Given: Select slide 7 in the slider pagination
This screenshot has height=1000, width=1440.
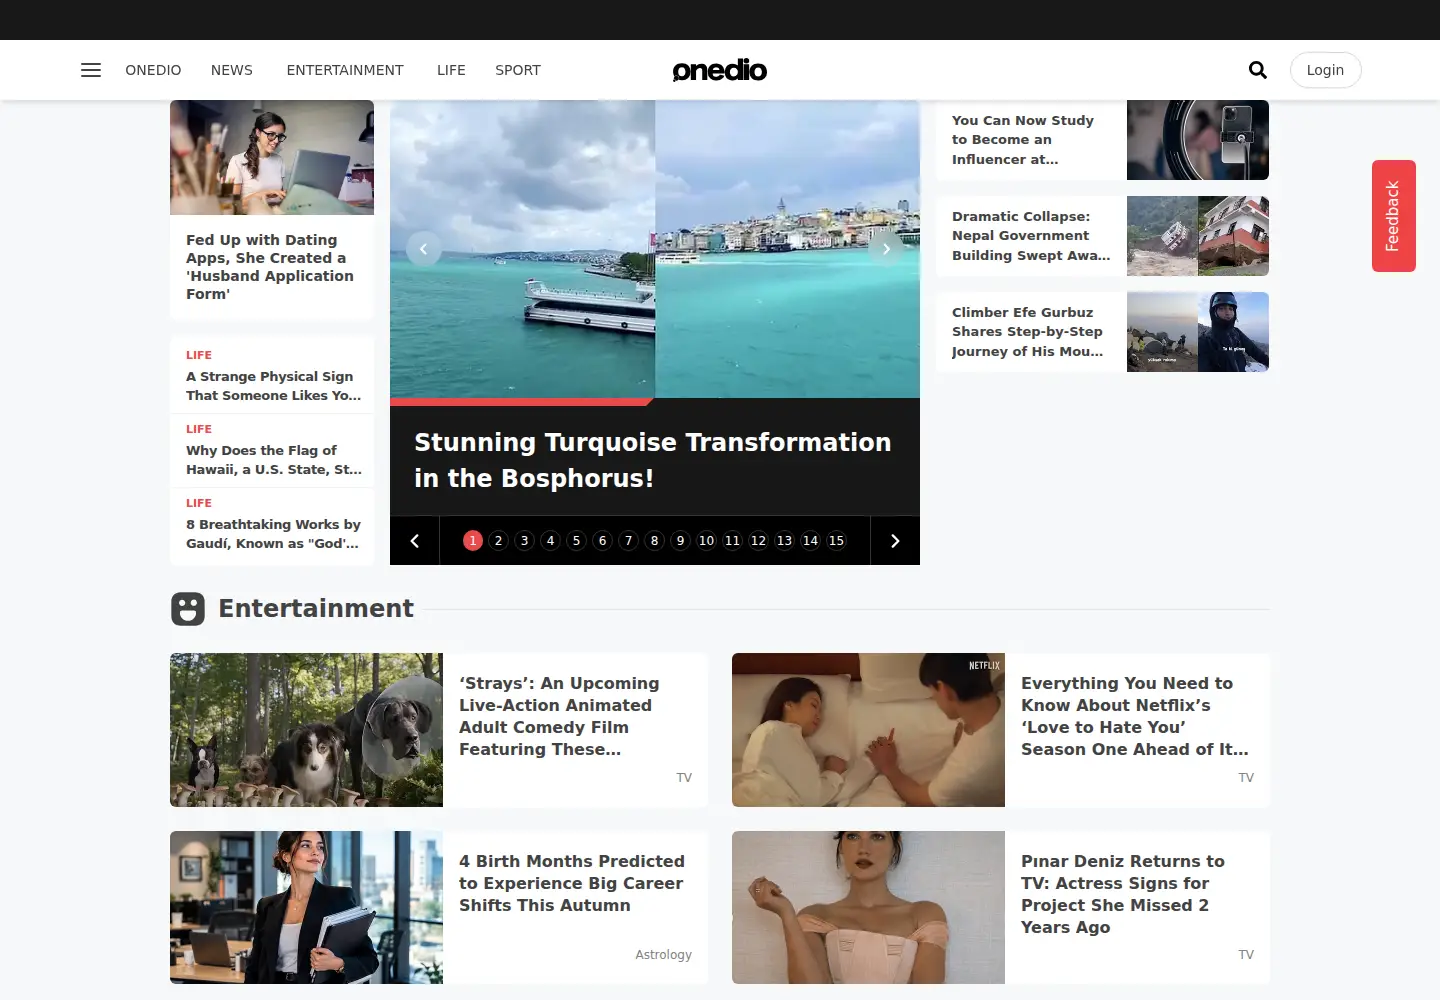Looking at the screenshot, I should 629,541.
